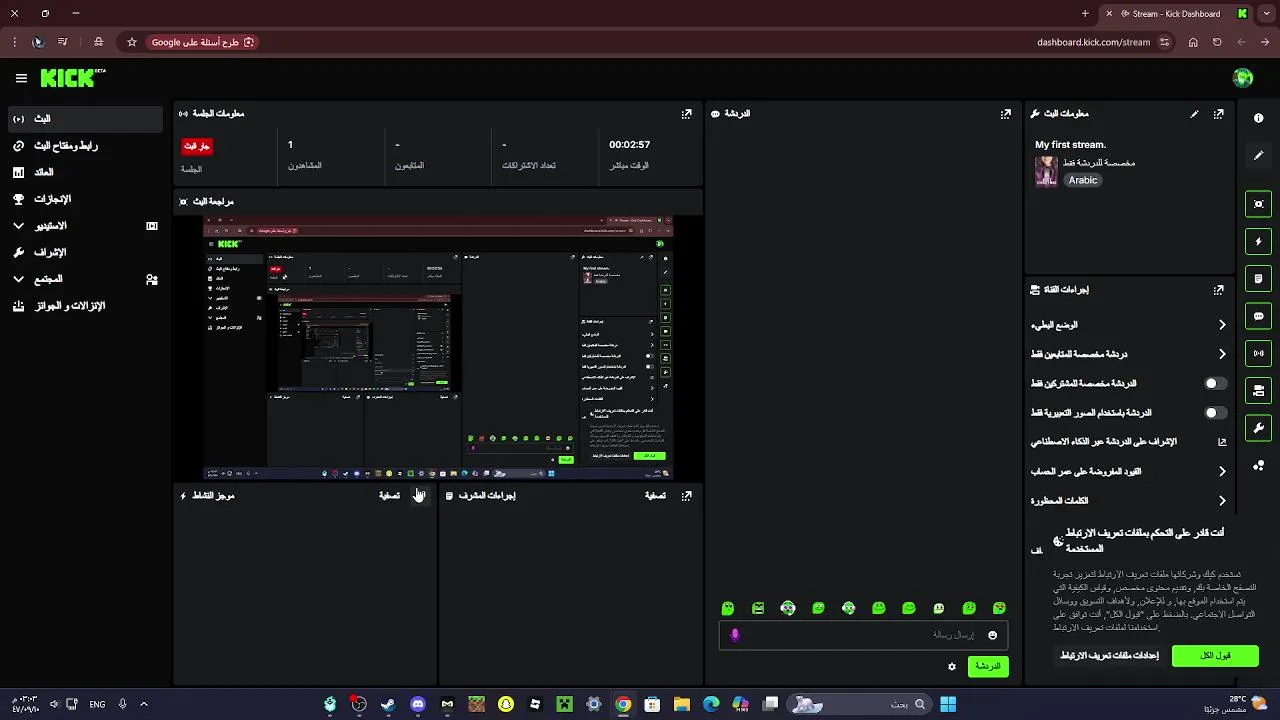Open the external AI chat moderation link icon

(x=1221, y=441)
